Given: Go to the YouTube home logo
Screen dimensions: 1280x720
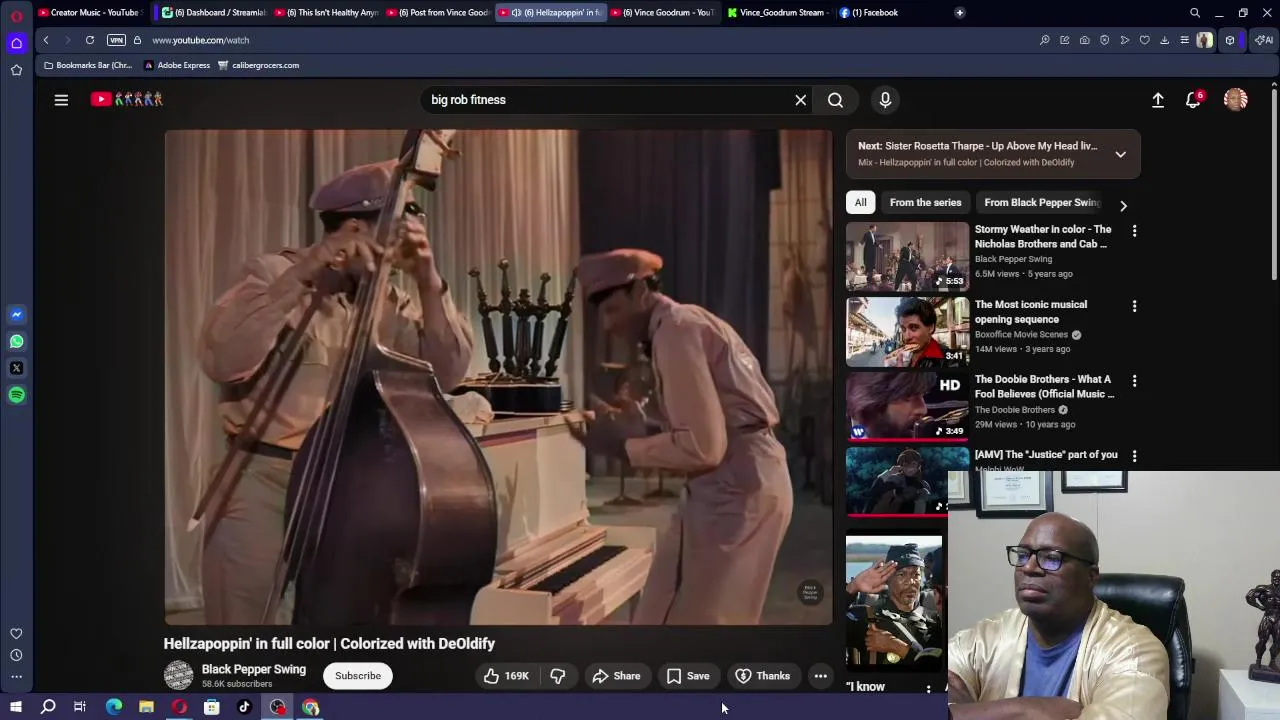Looking at the screenshot, I should [127, 99].
